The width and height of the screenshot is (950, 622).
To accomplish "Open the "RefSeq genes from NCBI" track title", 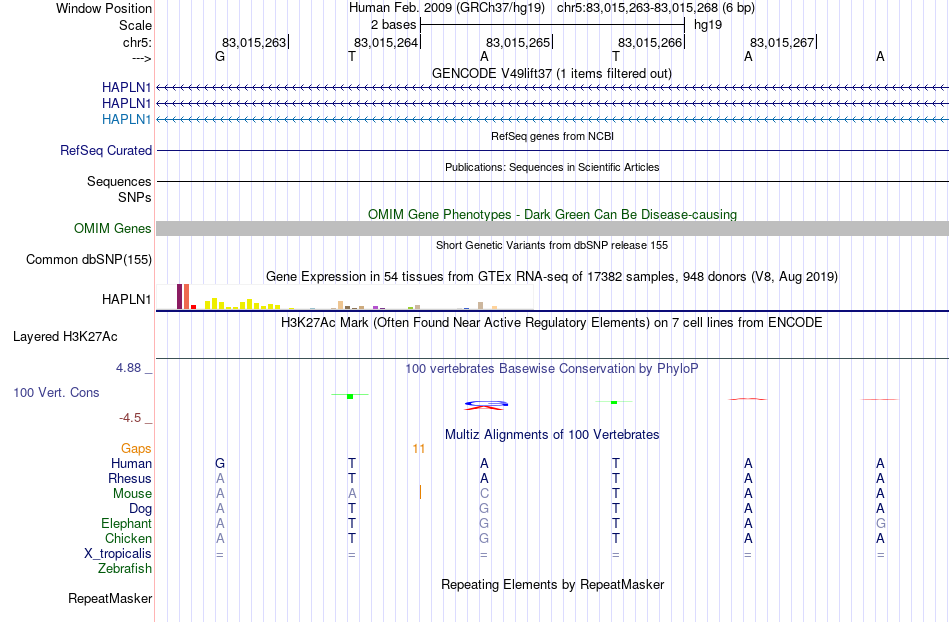I will point(552,136).
